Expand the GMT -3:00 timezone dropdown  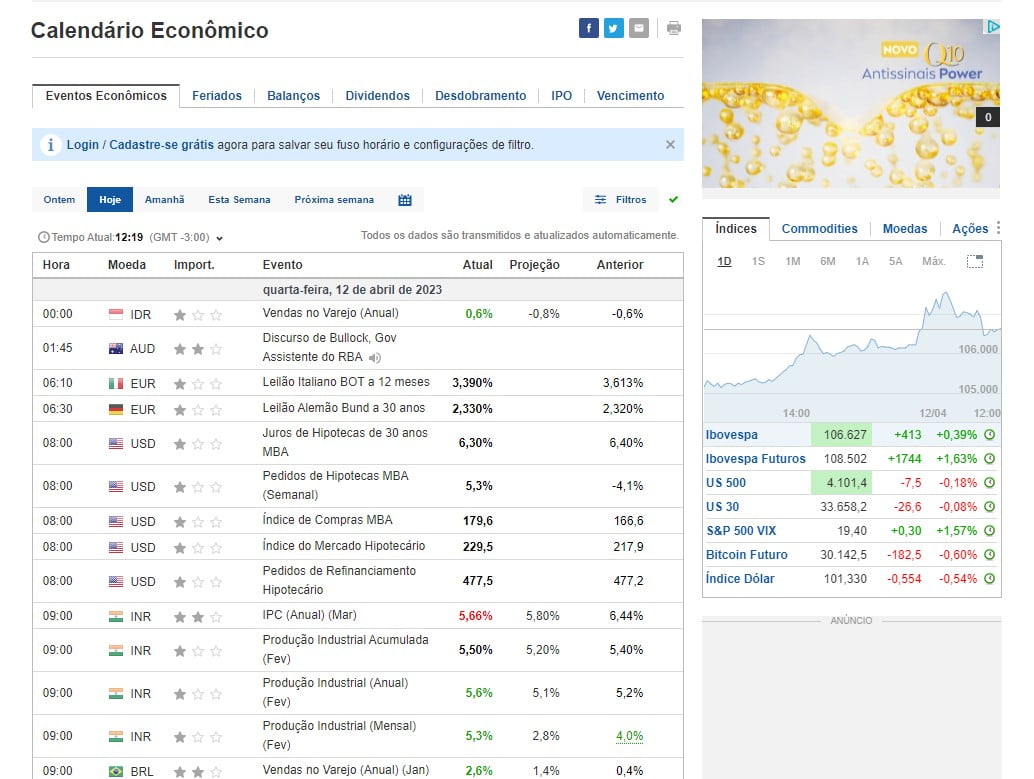[219, 238]
